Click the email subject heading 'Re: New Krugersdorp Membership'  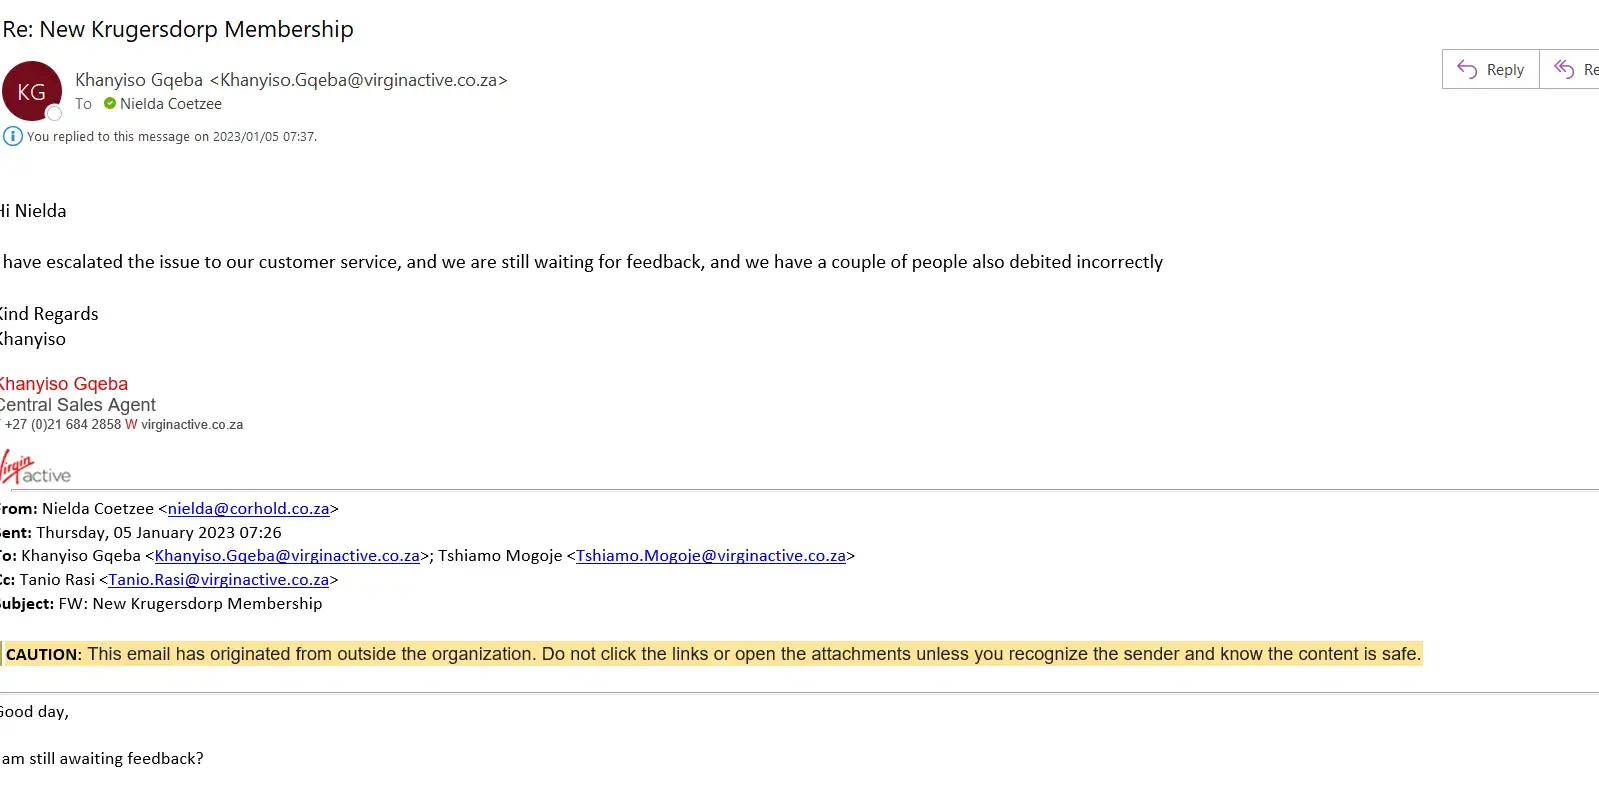pyautogui.click(x=178, y=29)
